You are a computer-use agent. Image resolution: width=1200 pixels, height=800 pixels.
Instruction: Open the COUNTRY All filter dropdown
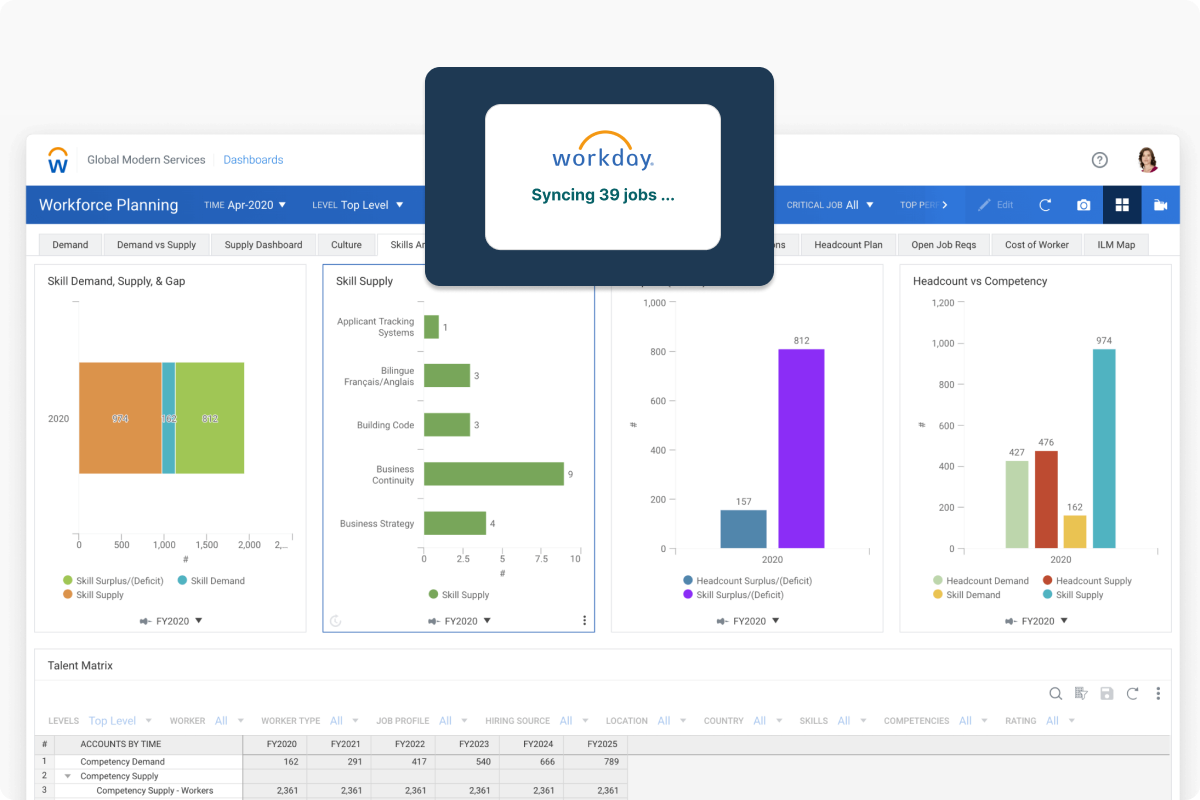tap(744, 721)
